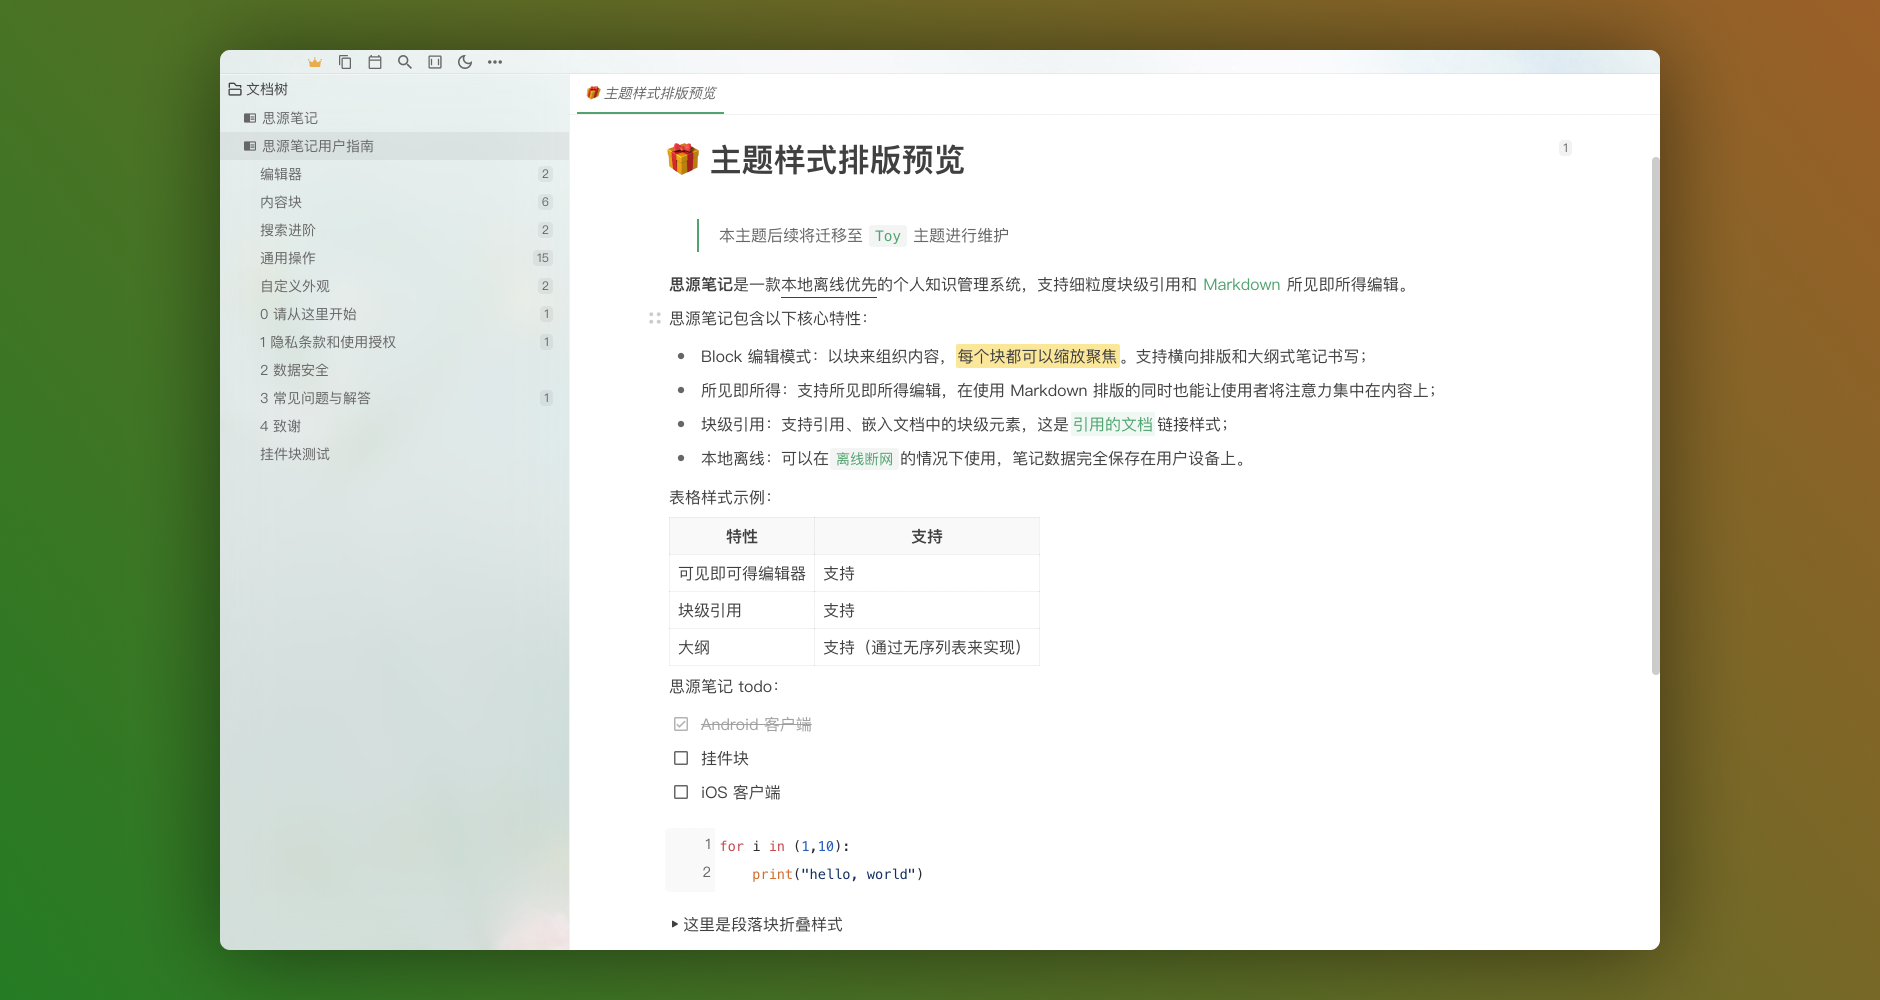
Task: Select the 思源笔记用户指南 notebook
Action: (x=395, y=146)
